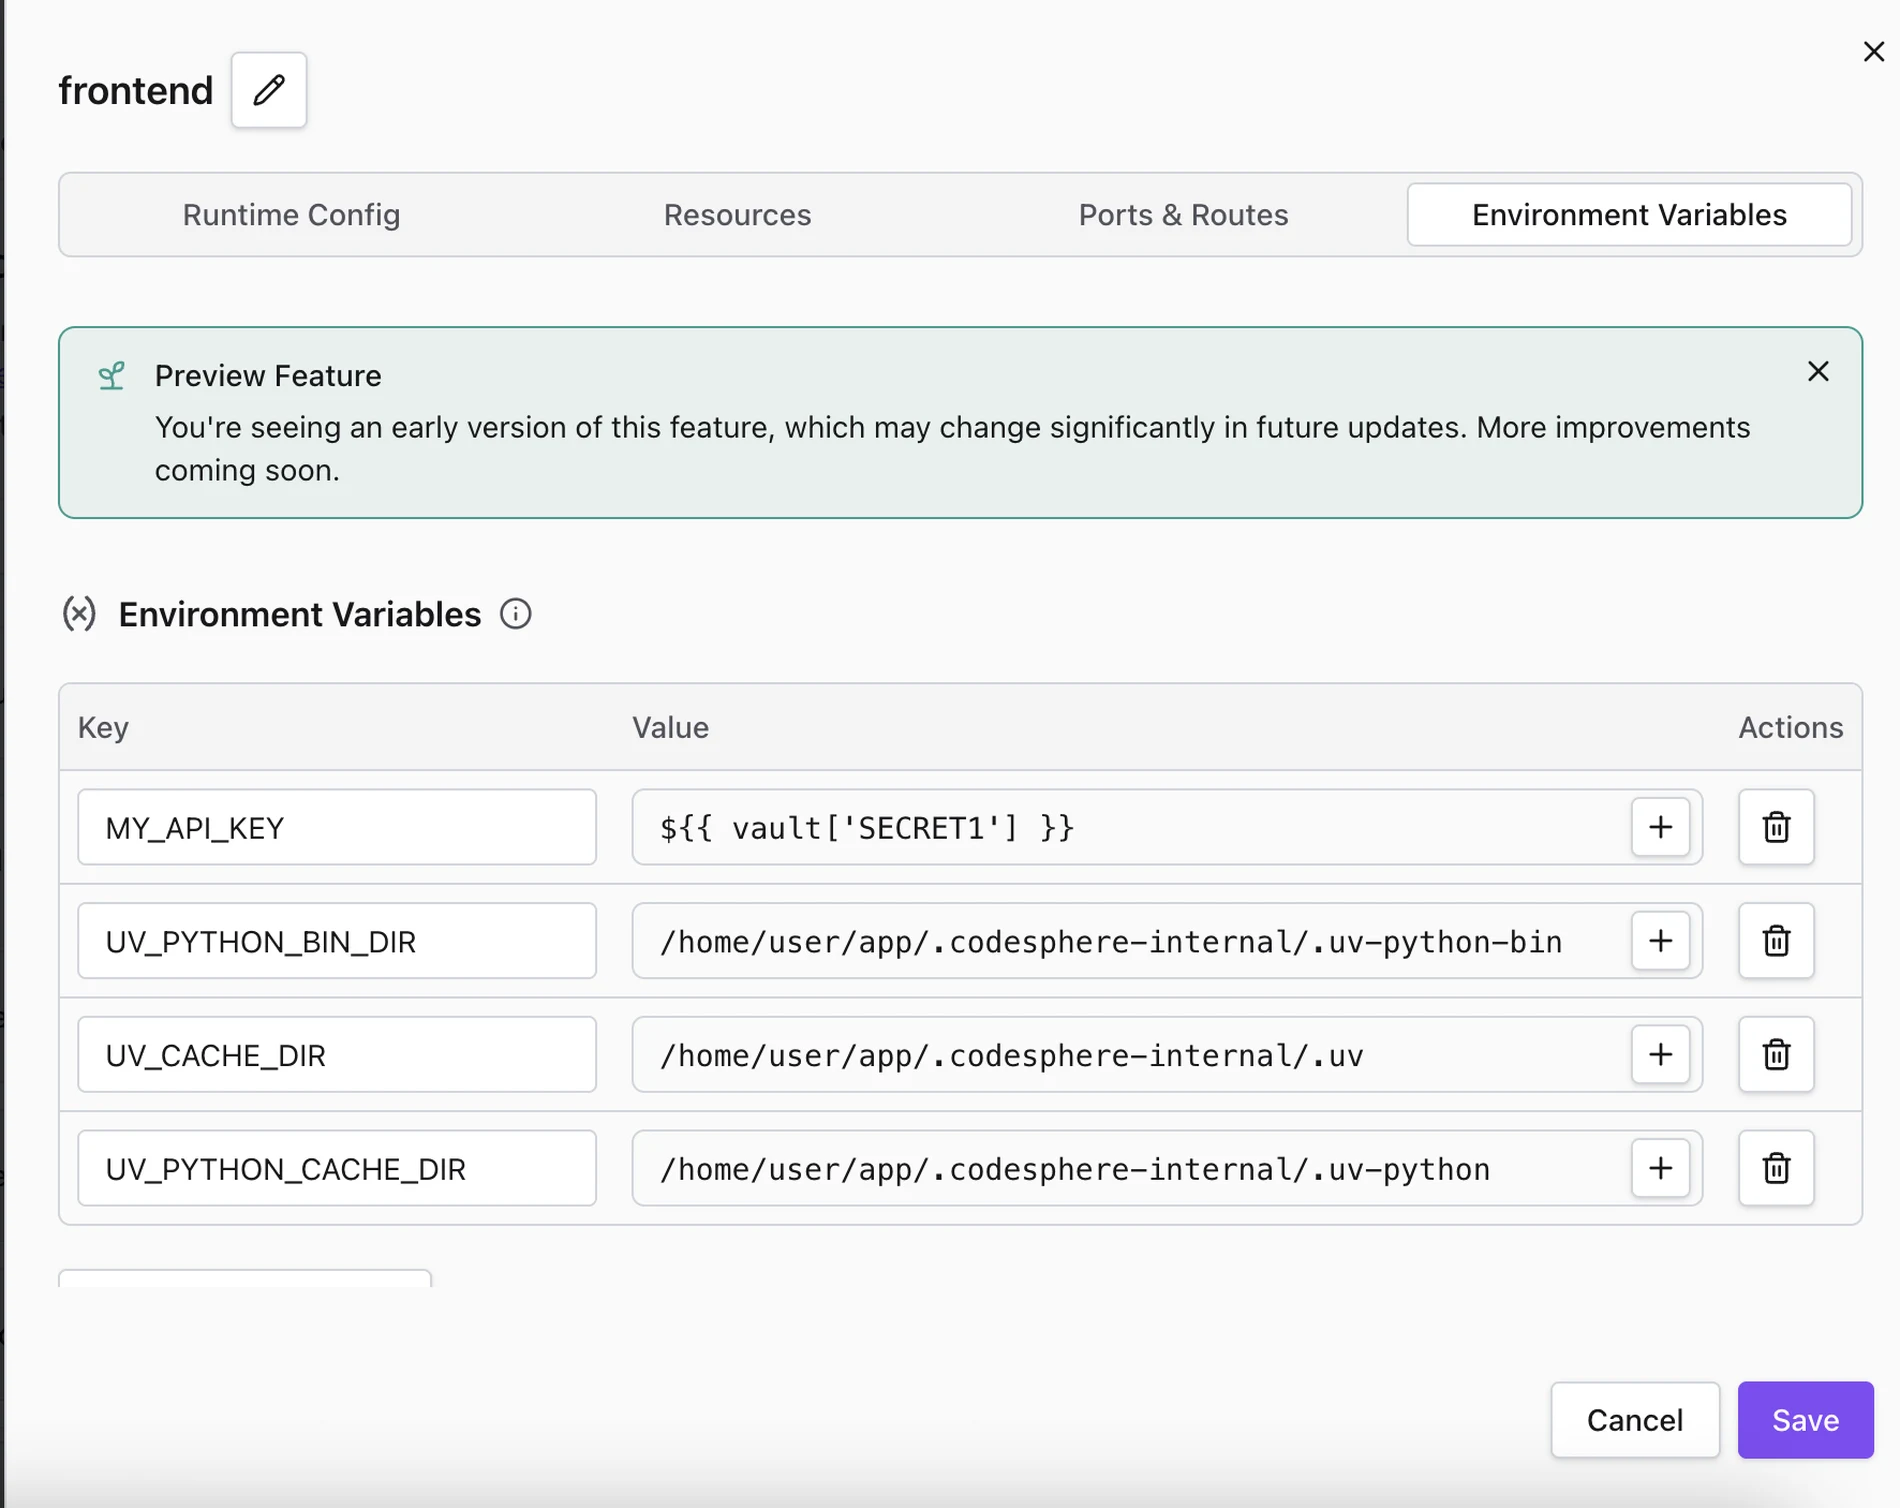The width and height of the screenshot is (1900, 1508).
Task: Click the plus icon in UV_CACHE_DIR row
Action: coord(1660,1055)
